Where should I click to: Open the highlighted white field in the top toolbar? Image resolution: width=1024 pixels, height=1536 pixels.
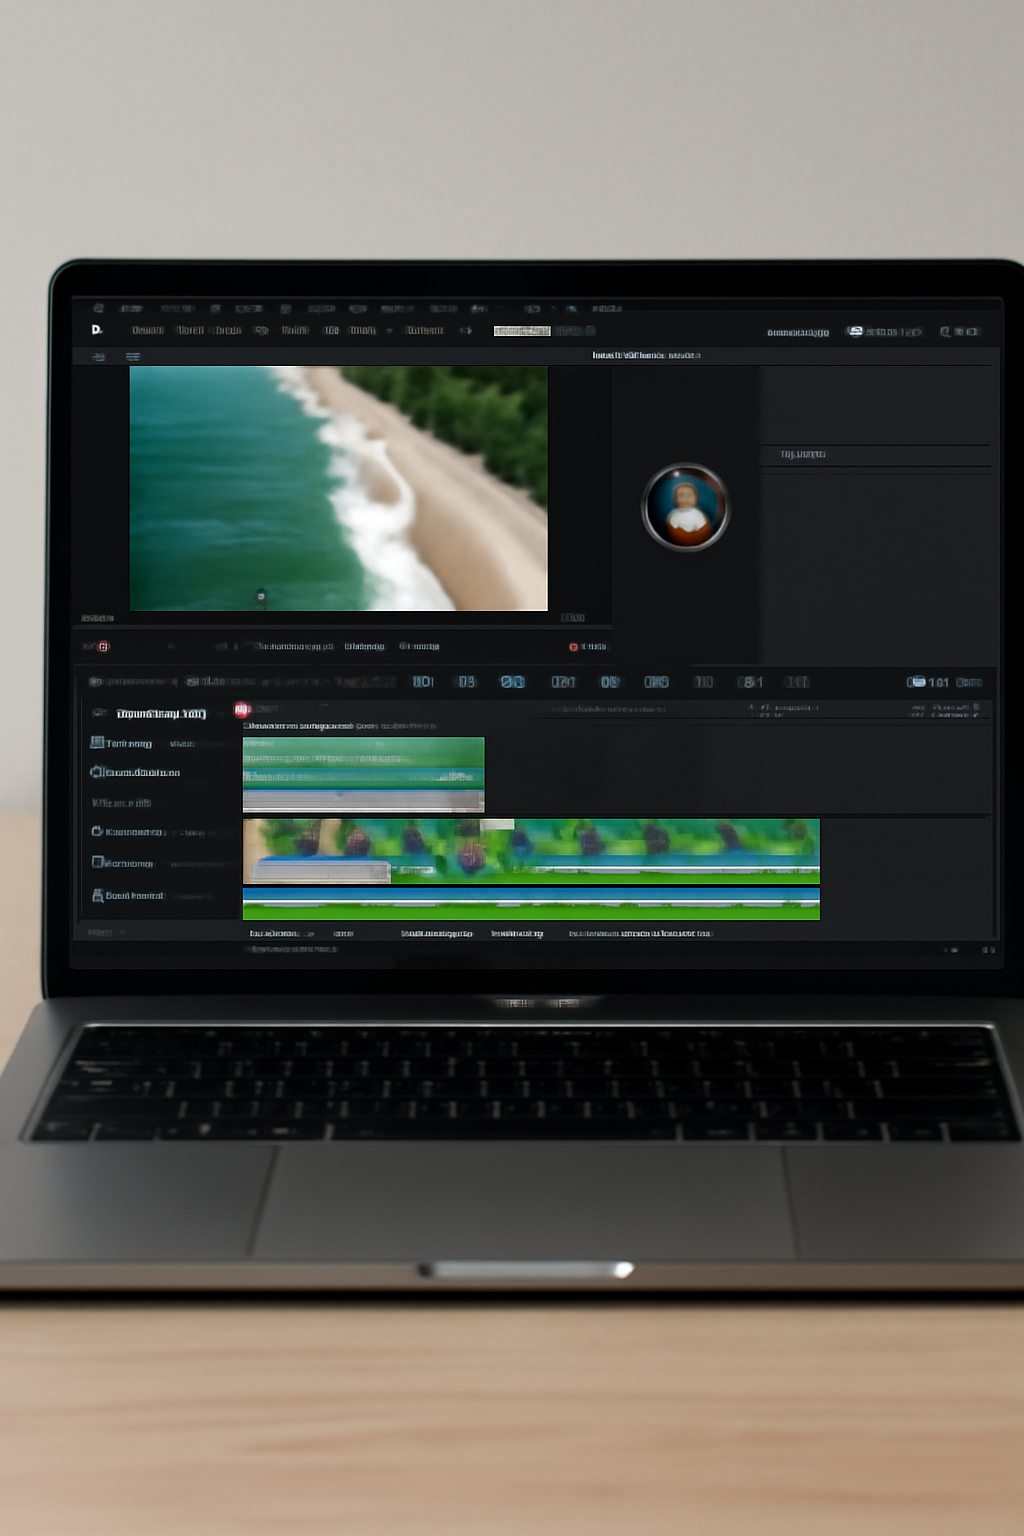click(x=521, y=331)
